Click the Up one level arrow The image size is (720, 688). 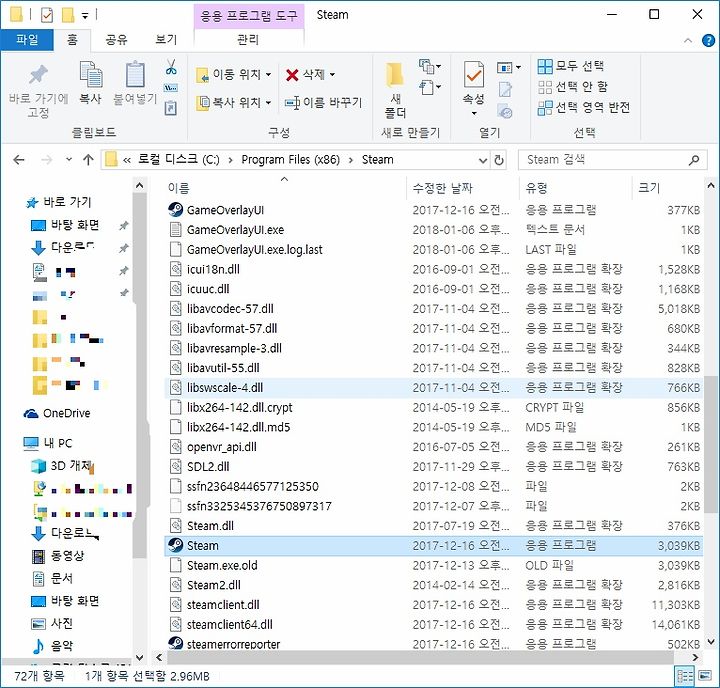88,160
